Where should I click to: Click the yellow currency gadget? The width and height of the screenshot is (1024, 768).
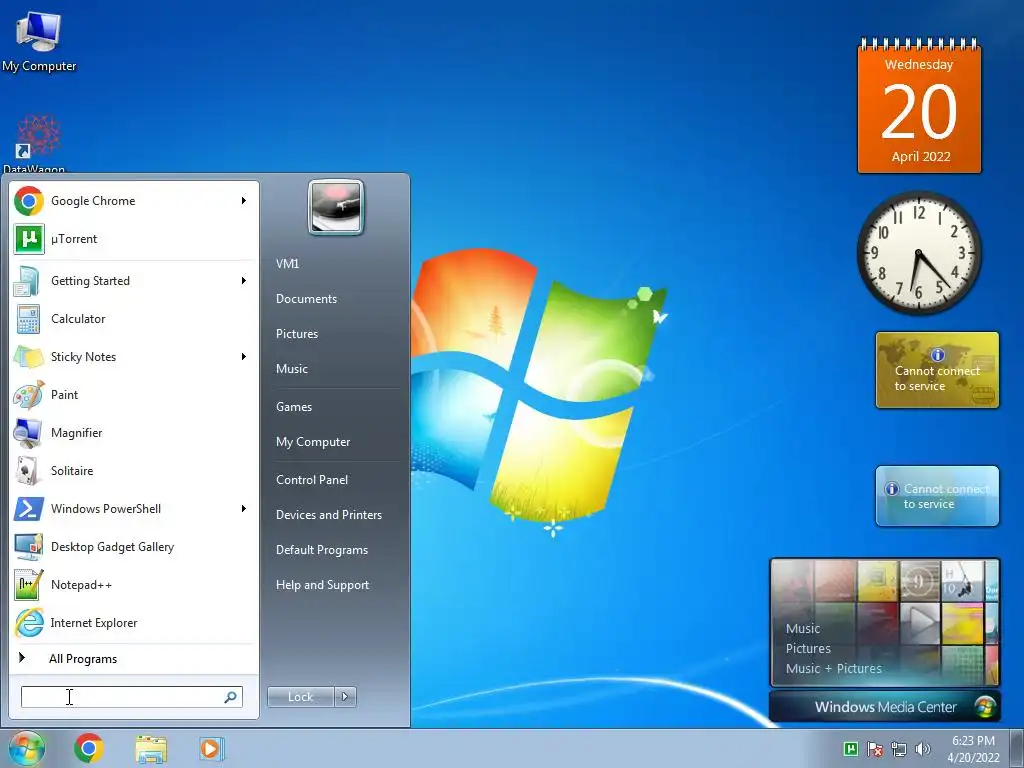937,370
